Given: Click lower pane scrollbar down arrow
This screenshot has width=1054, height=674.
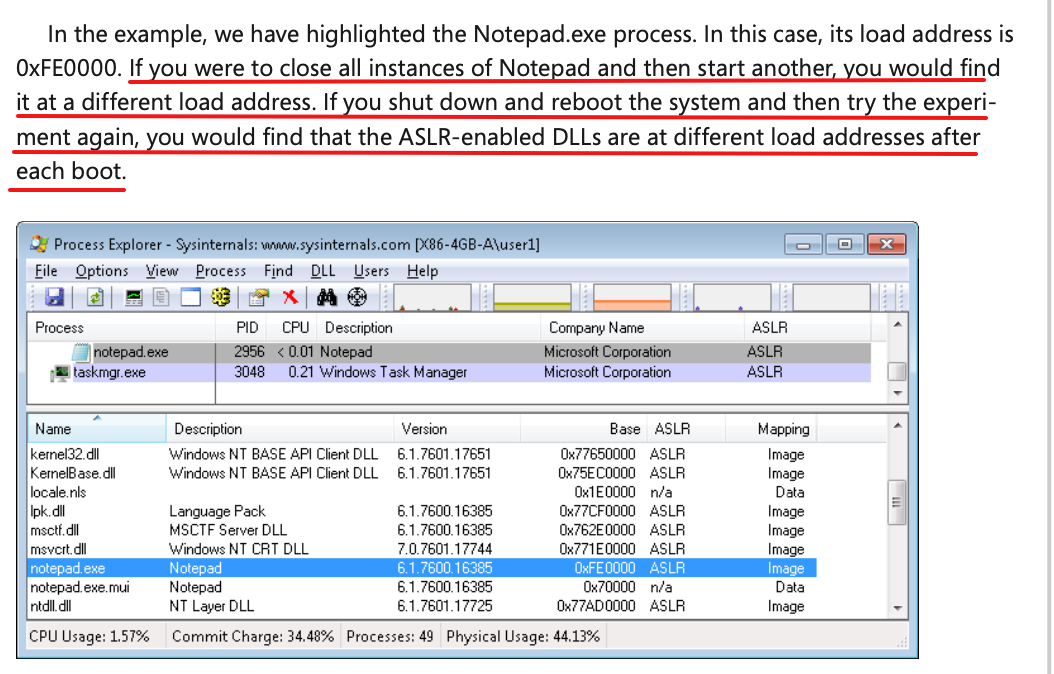Looking at the screenshot, I should click(x=897, y=607).
